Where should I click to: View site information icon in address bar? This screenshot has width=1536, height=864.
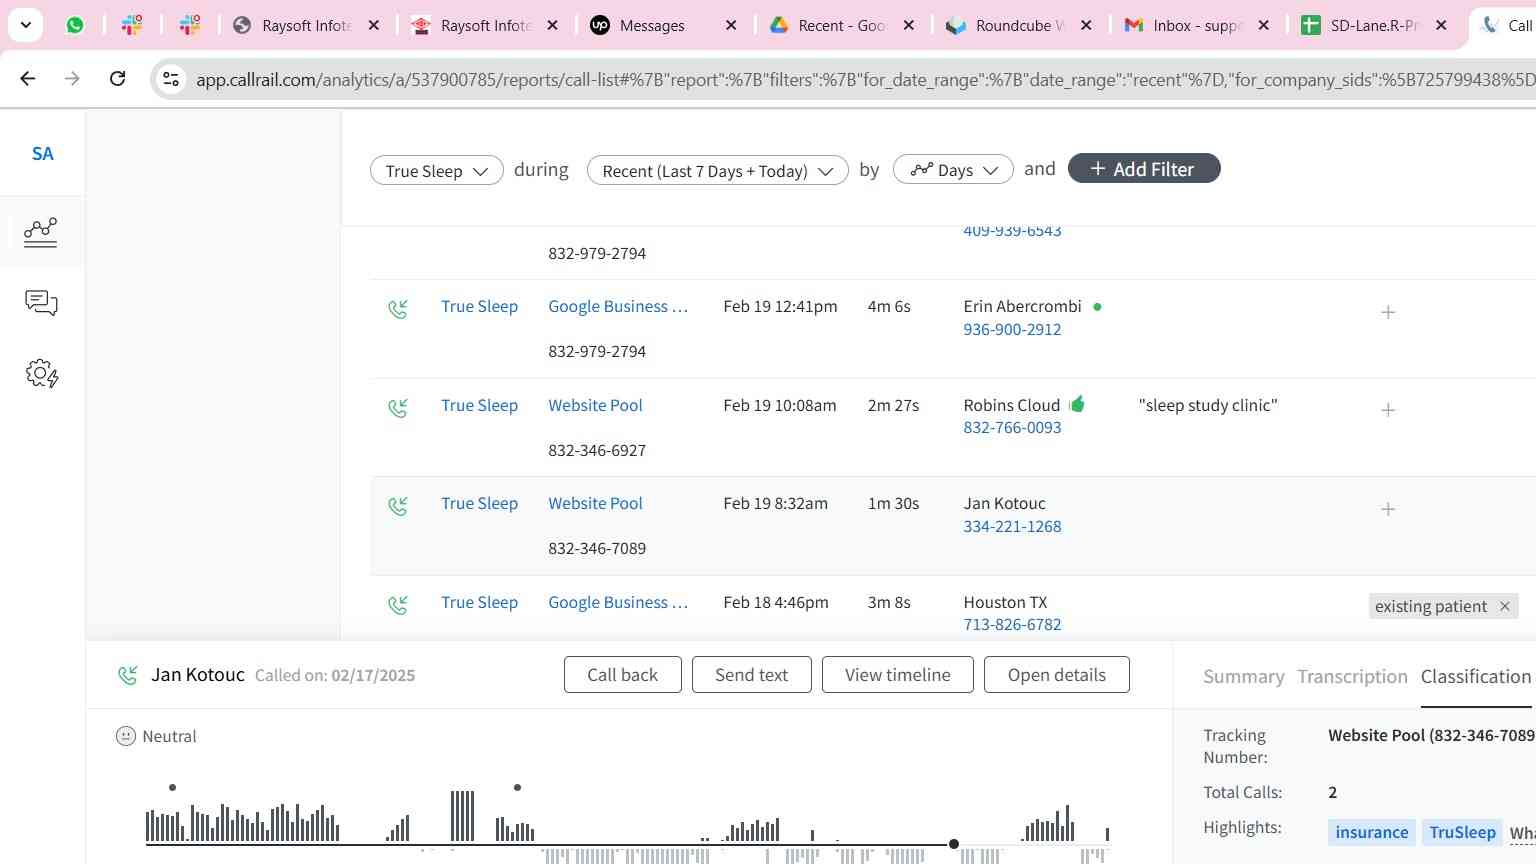click(171, 79)
